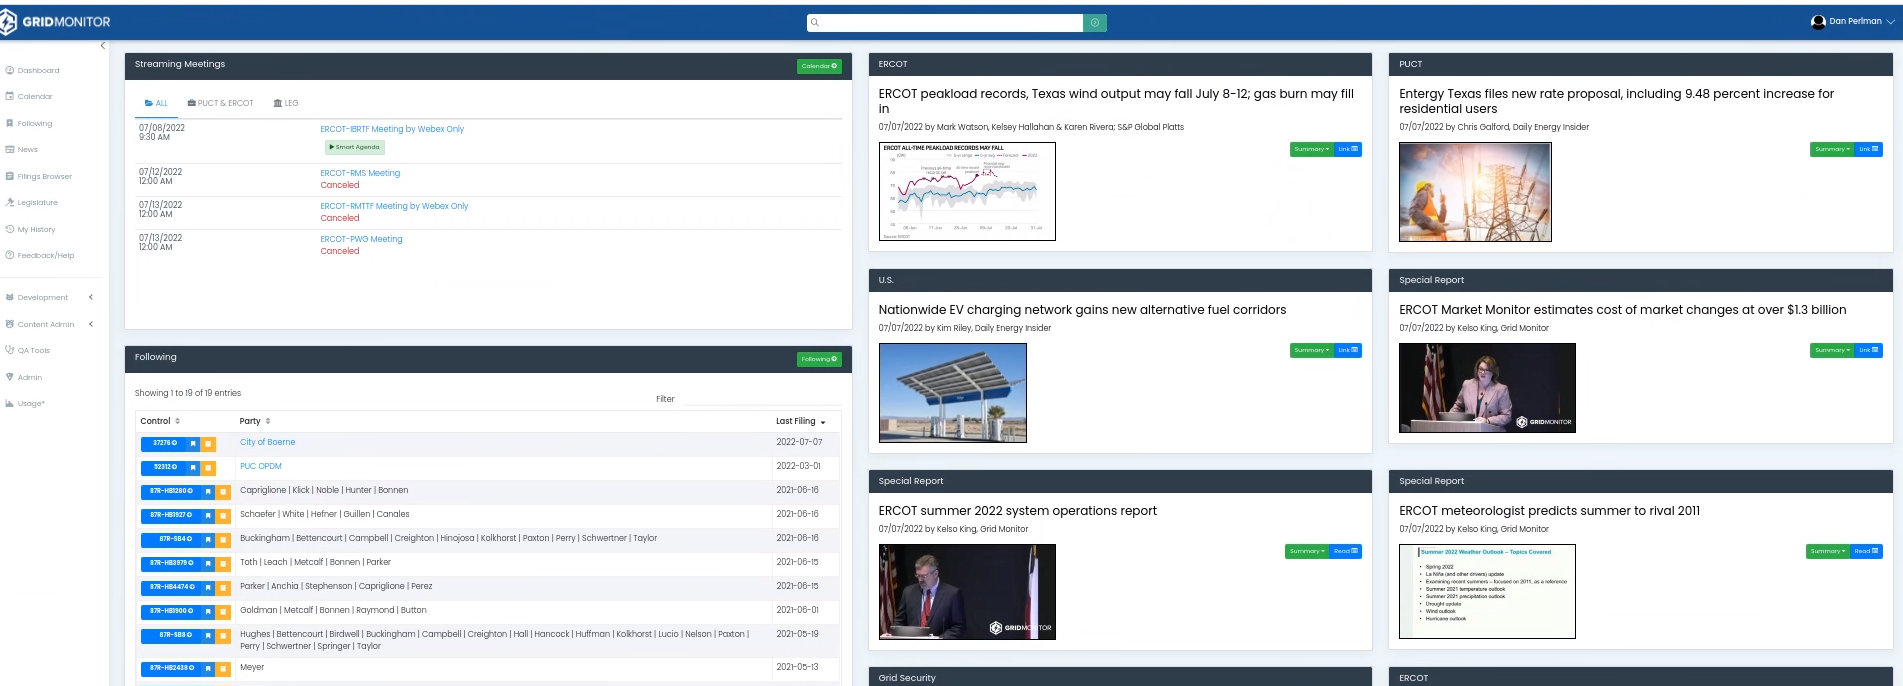
Task: Click bookmark icon on row 87R-HB4474
Action: [x=208, y=587]
